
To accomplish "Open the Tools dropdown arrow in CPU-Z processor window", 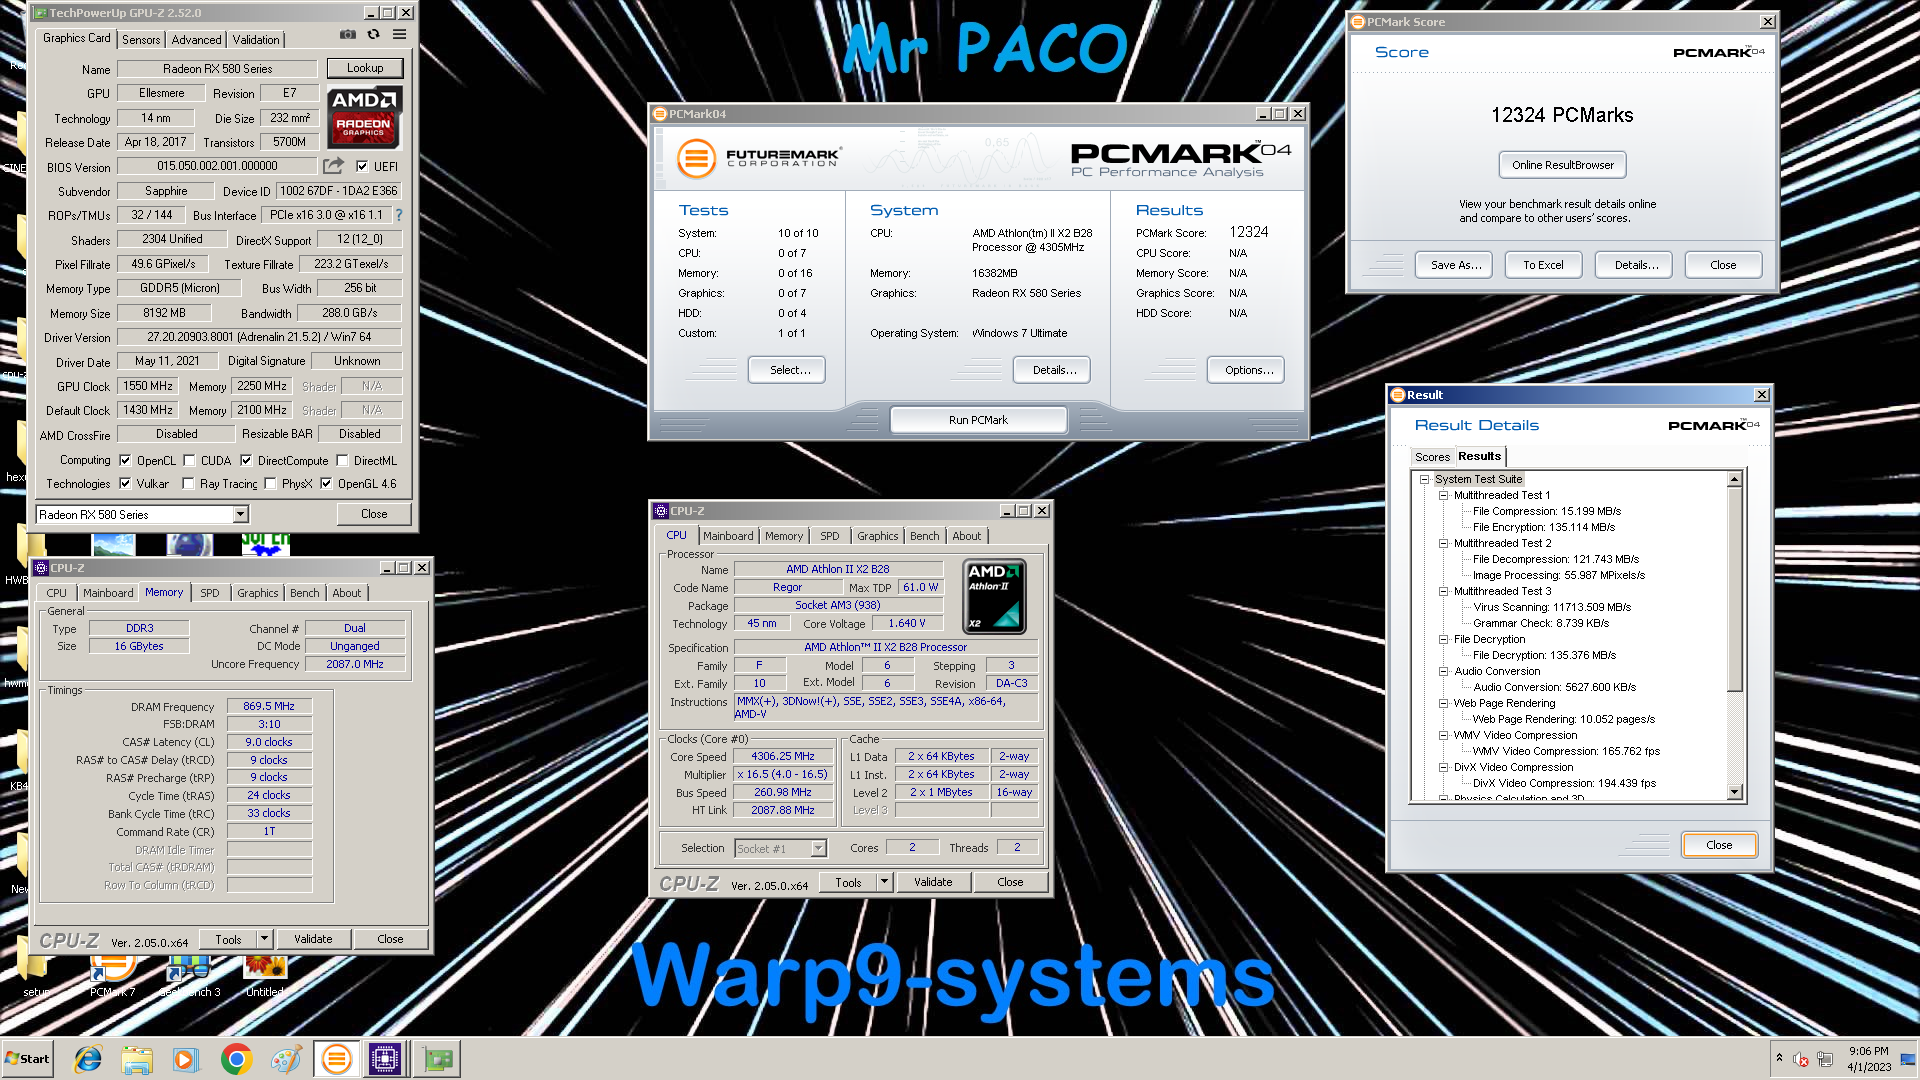I will click(884, 882).
